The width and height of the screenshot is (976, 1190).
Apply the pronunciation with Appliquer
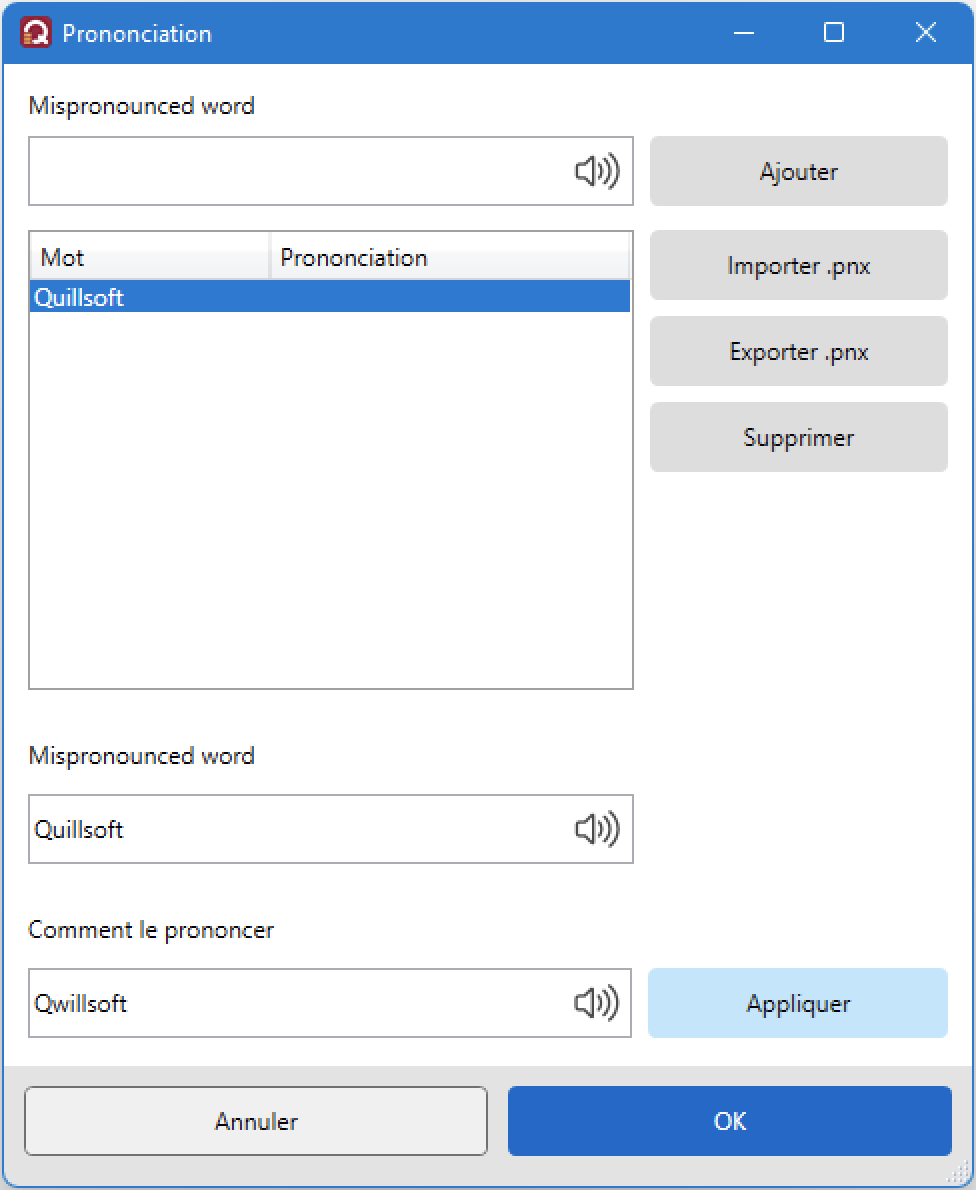pyautogui.click(x=798, y=1003)
